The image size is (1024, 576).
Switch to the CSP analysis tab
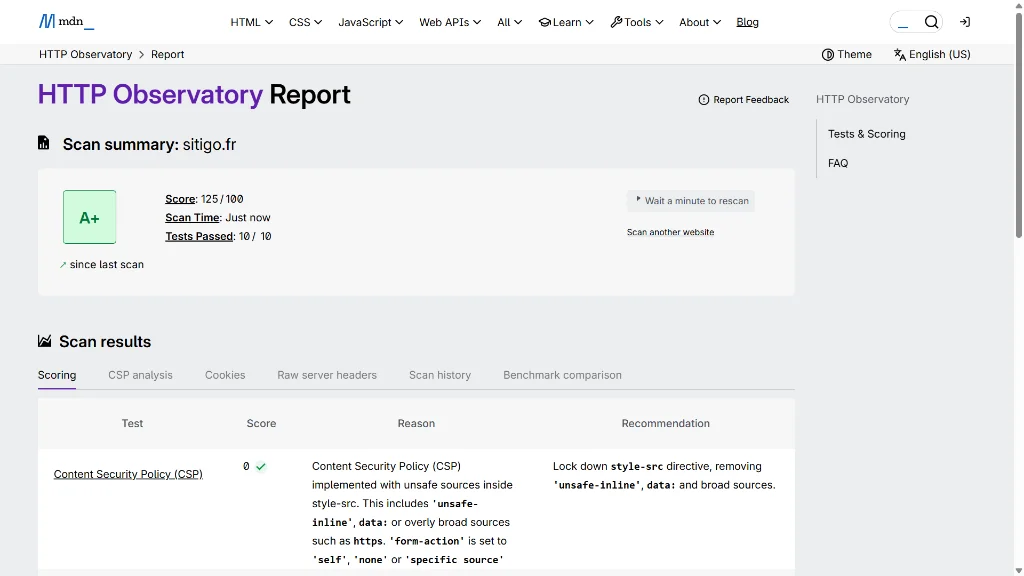coord(140,375)
